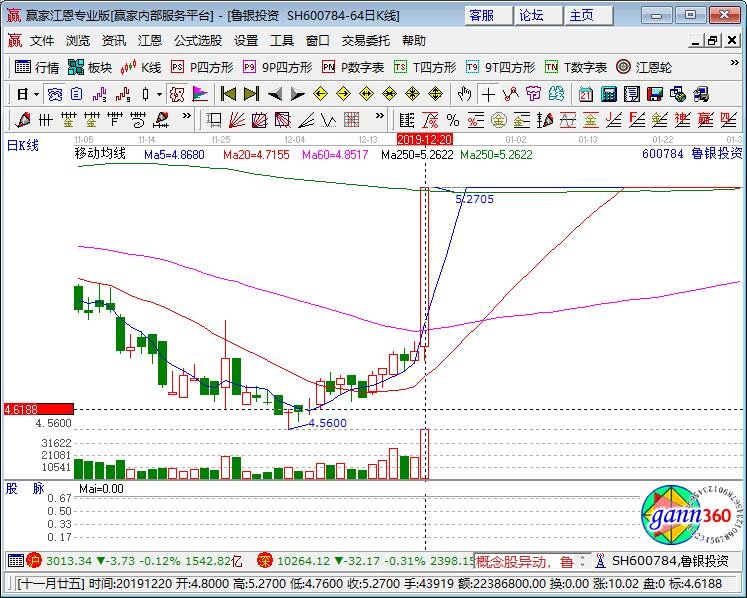Open the 文件 menu
The width and height of the screenshot is (747, 598).
click(x=42, y=41)
